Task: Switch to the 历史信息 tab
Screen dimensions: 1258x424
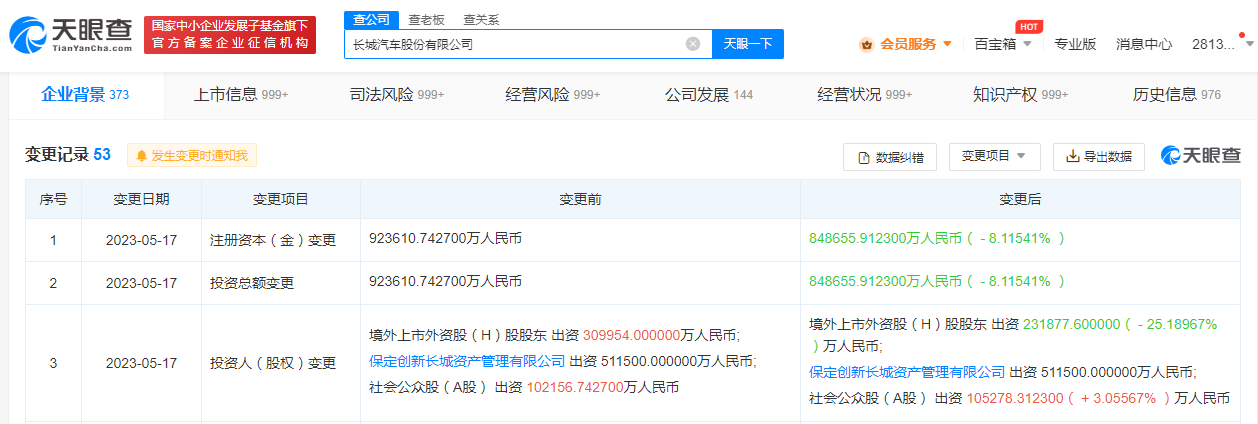Action: 1176,95
